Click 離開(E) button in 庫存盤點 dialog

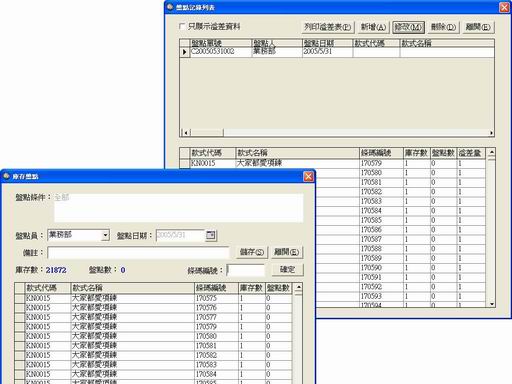click(x=287, y=252)
